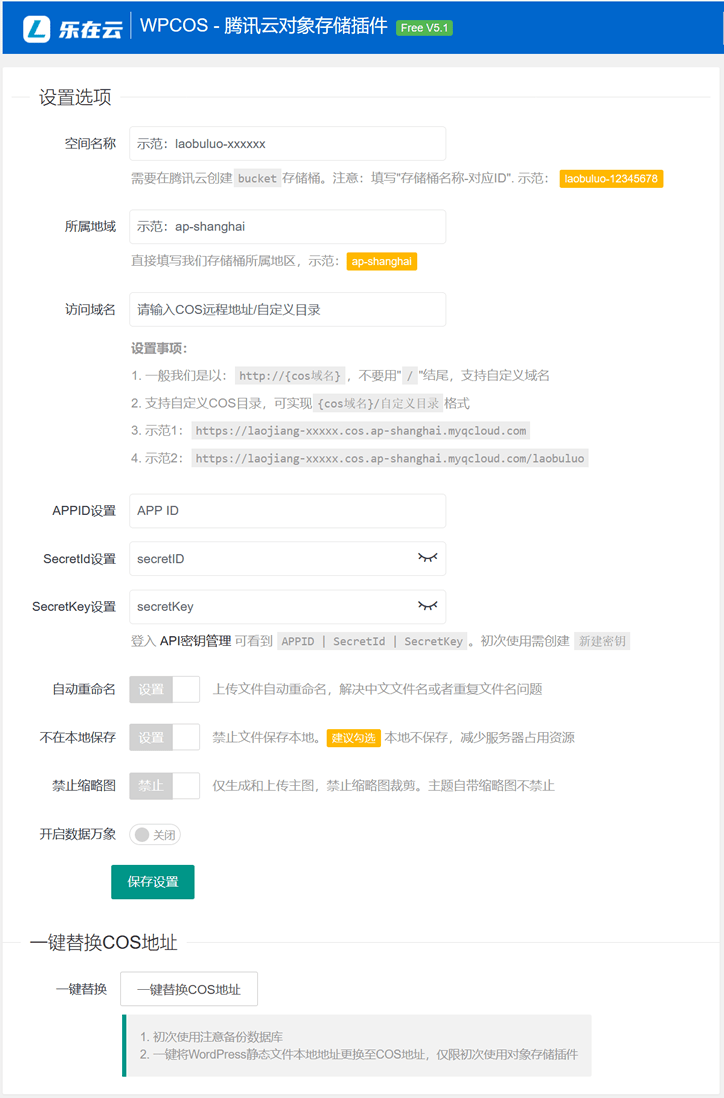Focus the 访问域名 input field
The width and height of the screenshot is (724, 1098).
tap(287, 309)
